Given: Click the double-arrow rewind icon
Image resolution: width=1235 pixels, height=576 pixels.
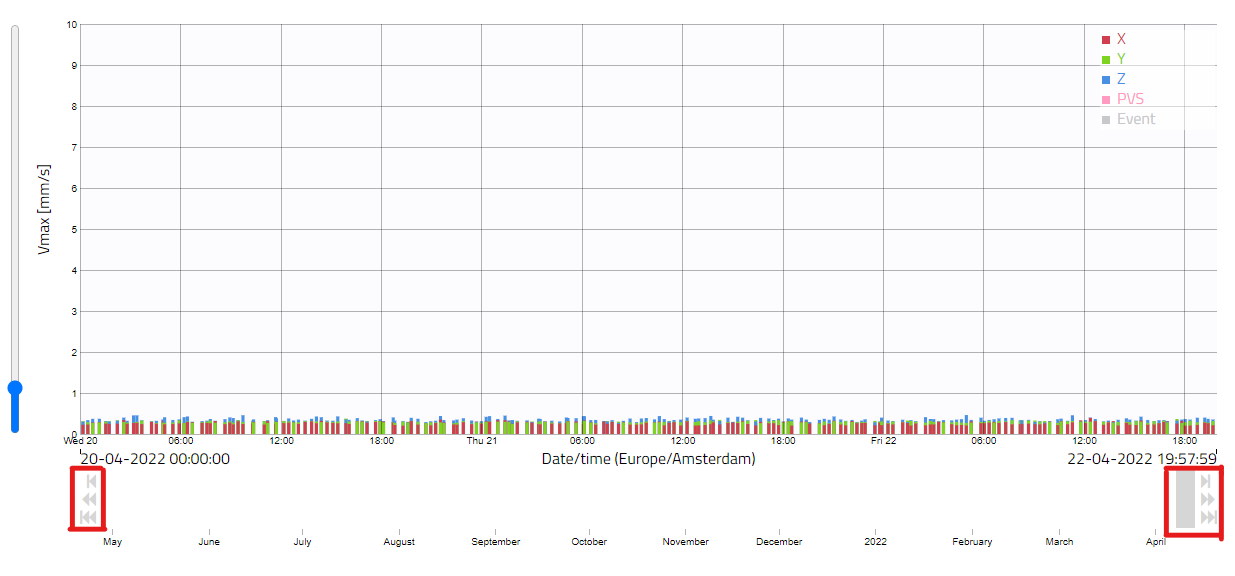Looking at the screenshot, I should click(x=90, y=499).
